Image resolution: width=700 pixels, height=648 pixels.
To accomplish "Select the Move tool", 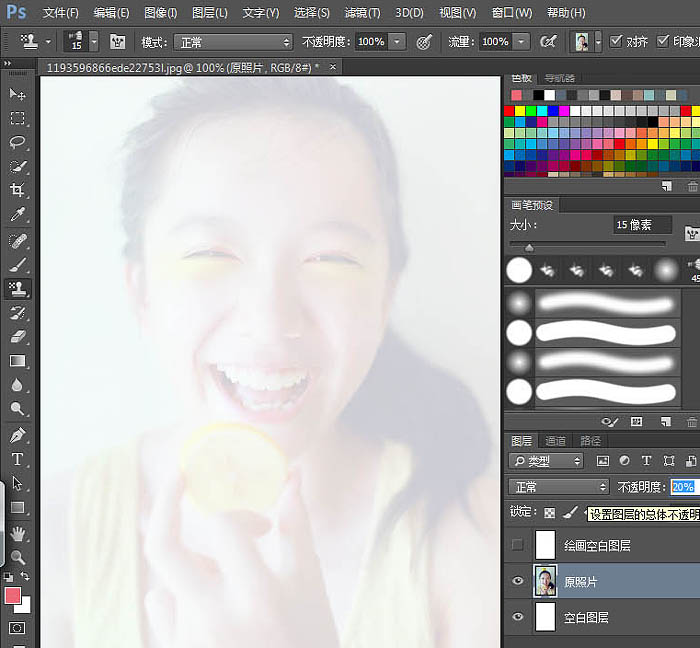I will click(x=17, y=94).
